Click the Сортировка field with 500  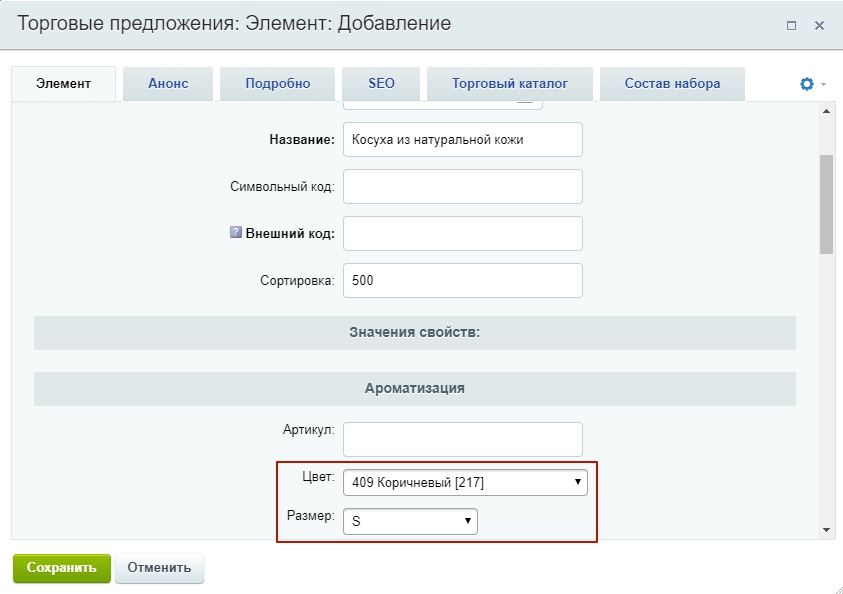(x=463, y=281)
